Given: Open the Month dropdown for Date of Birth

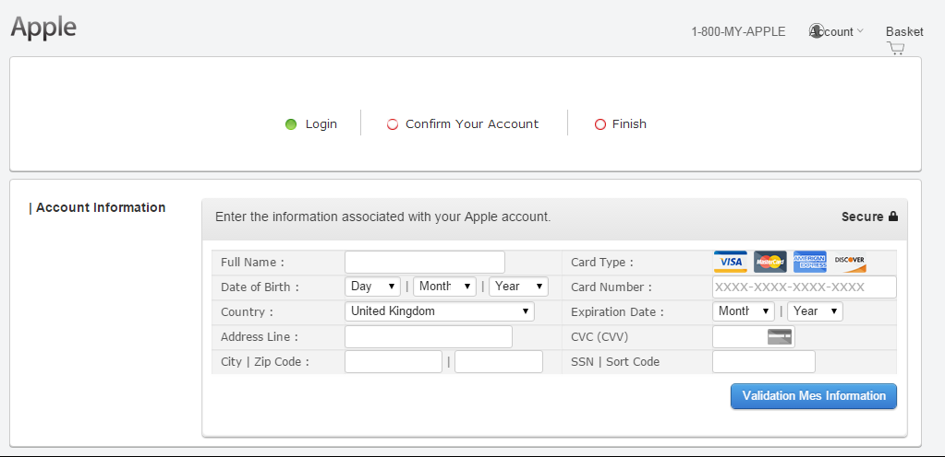Looking at the screenshot, I should (445, 286).
